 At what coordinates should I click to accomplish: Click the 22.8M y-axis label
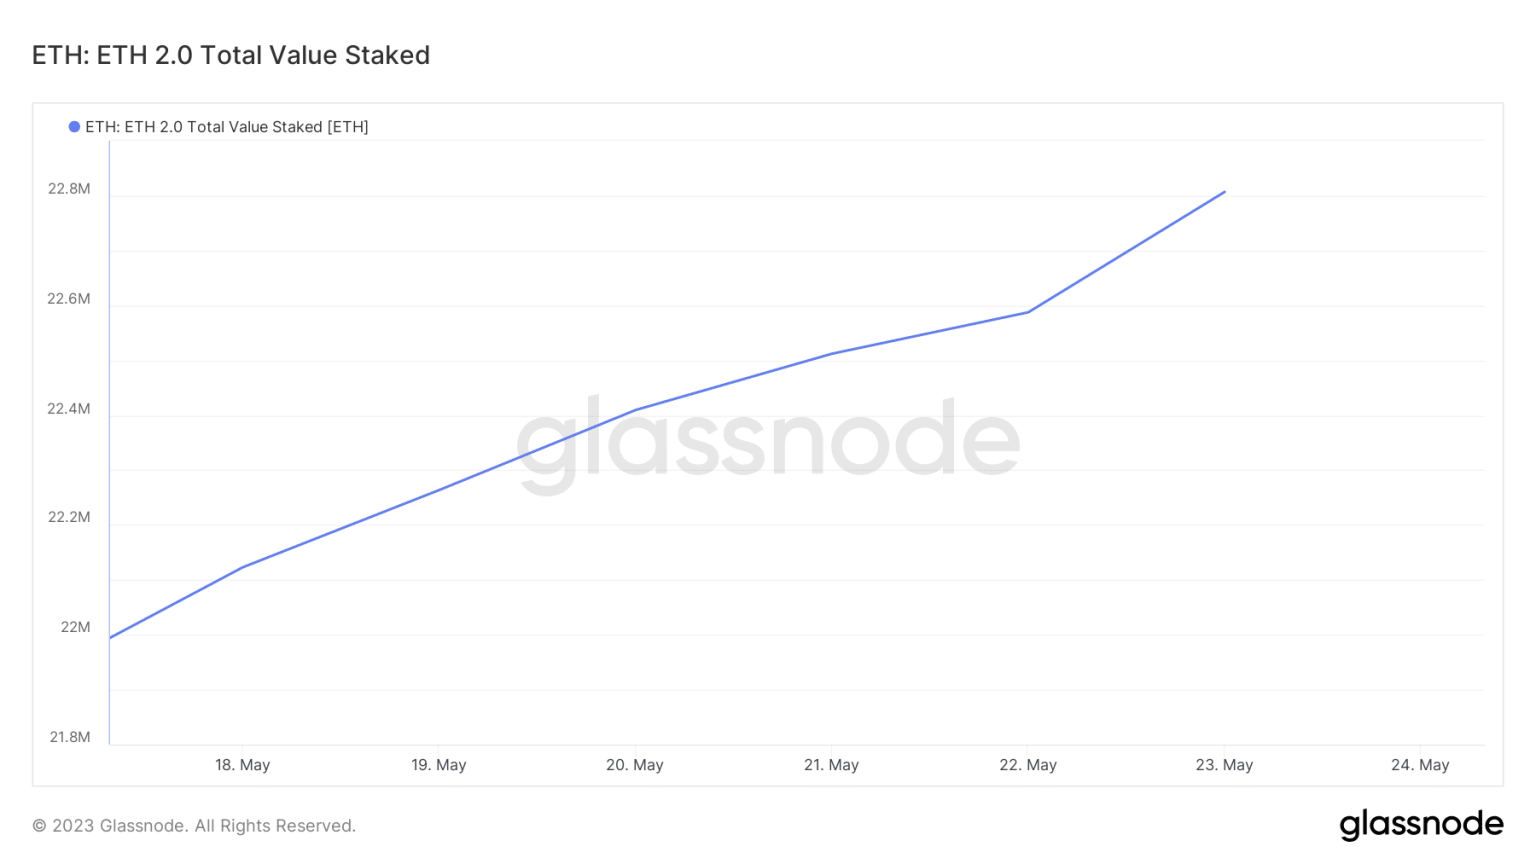click(69, 189)
